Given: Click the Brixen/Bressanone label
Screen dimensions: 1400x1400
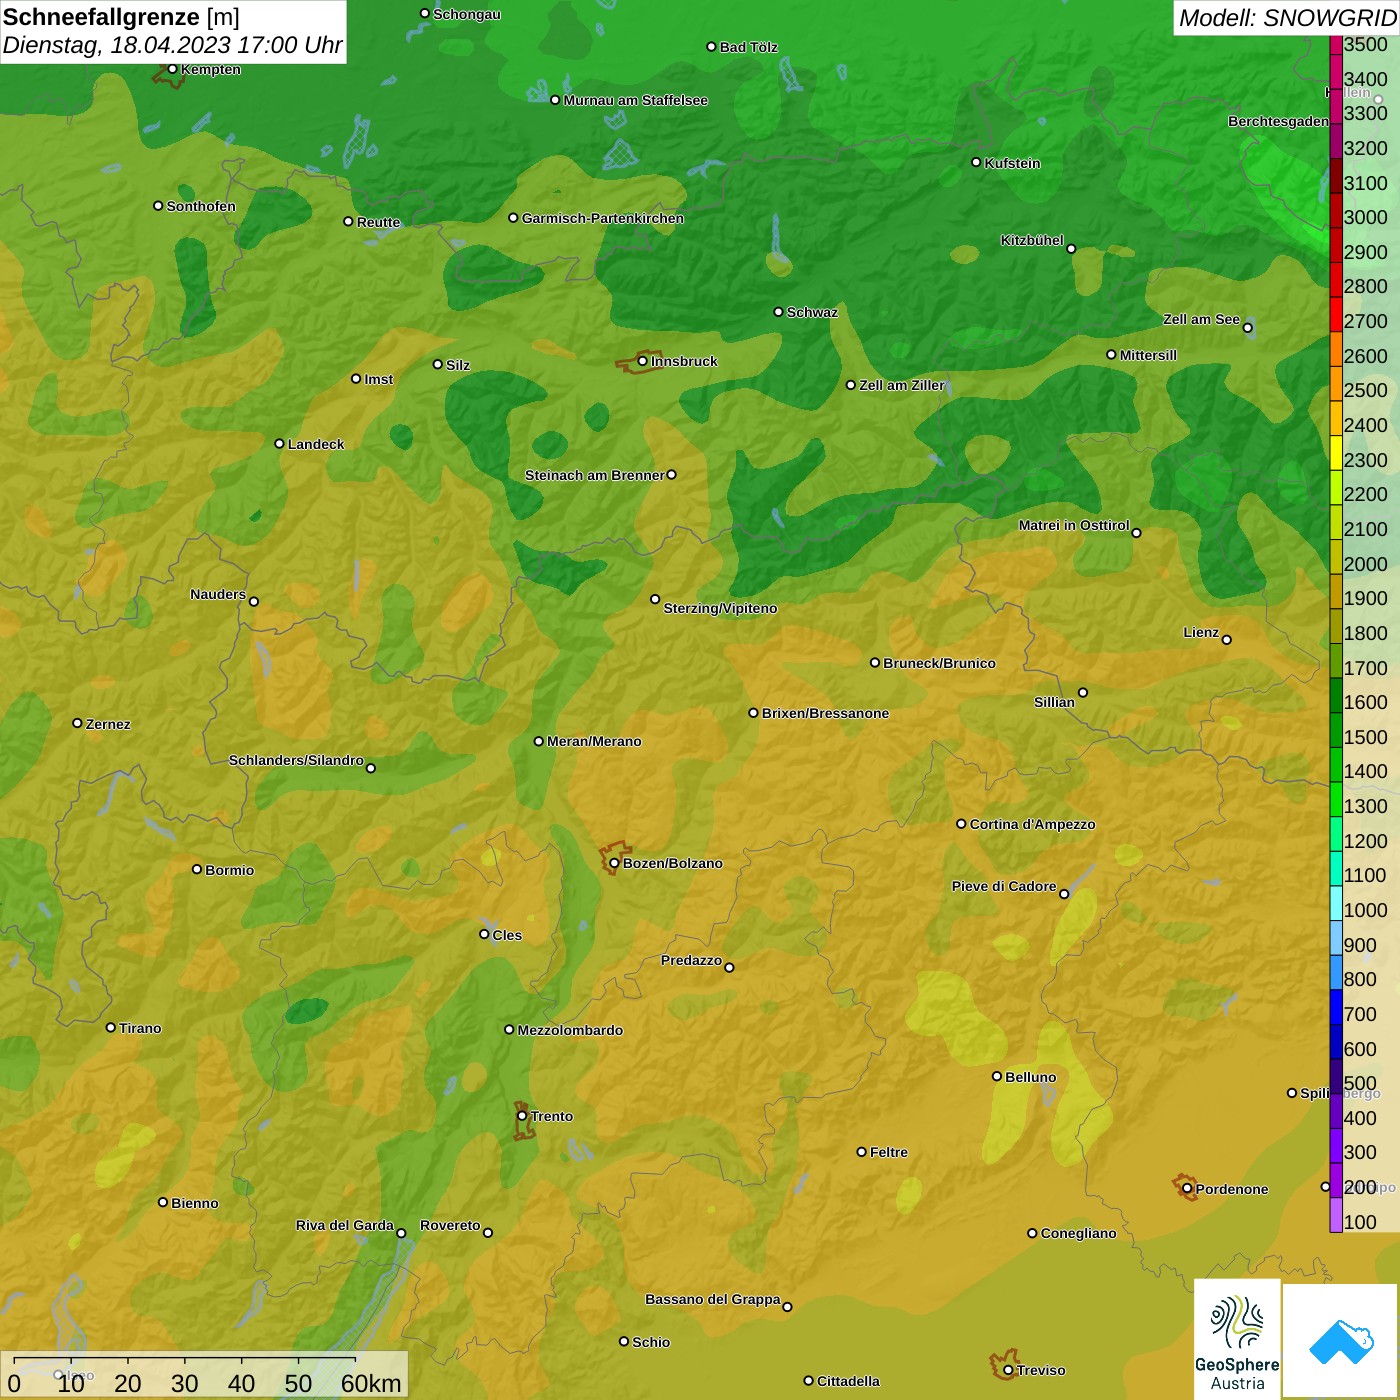Looking at the screenshot, I should coord(825,713).
